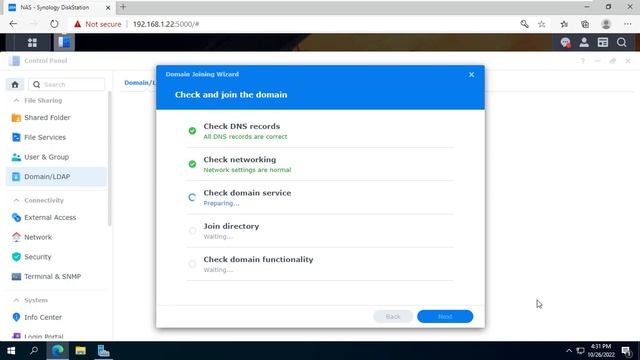Open the browser profile icon
Image resolution: width=640 pixels, height=360 pixels.
pyautogui.click(x=606, y=24)
